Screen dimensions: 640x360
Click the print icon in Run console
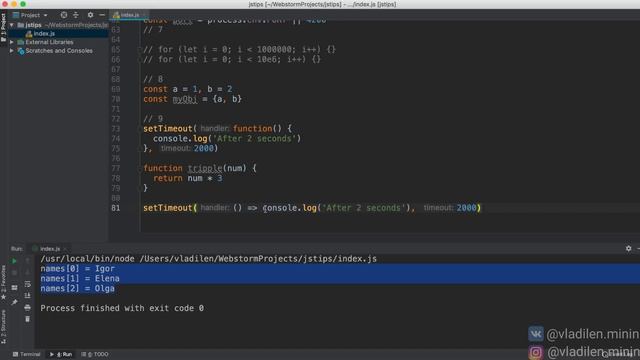click(x=27, y=307)
